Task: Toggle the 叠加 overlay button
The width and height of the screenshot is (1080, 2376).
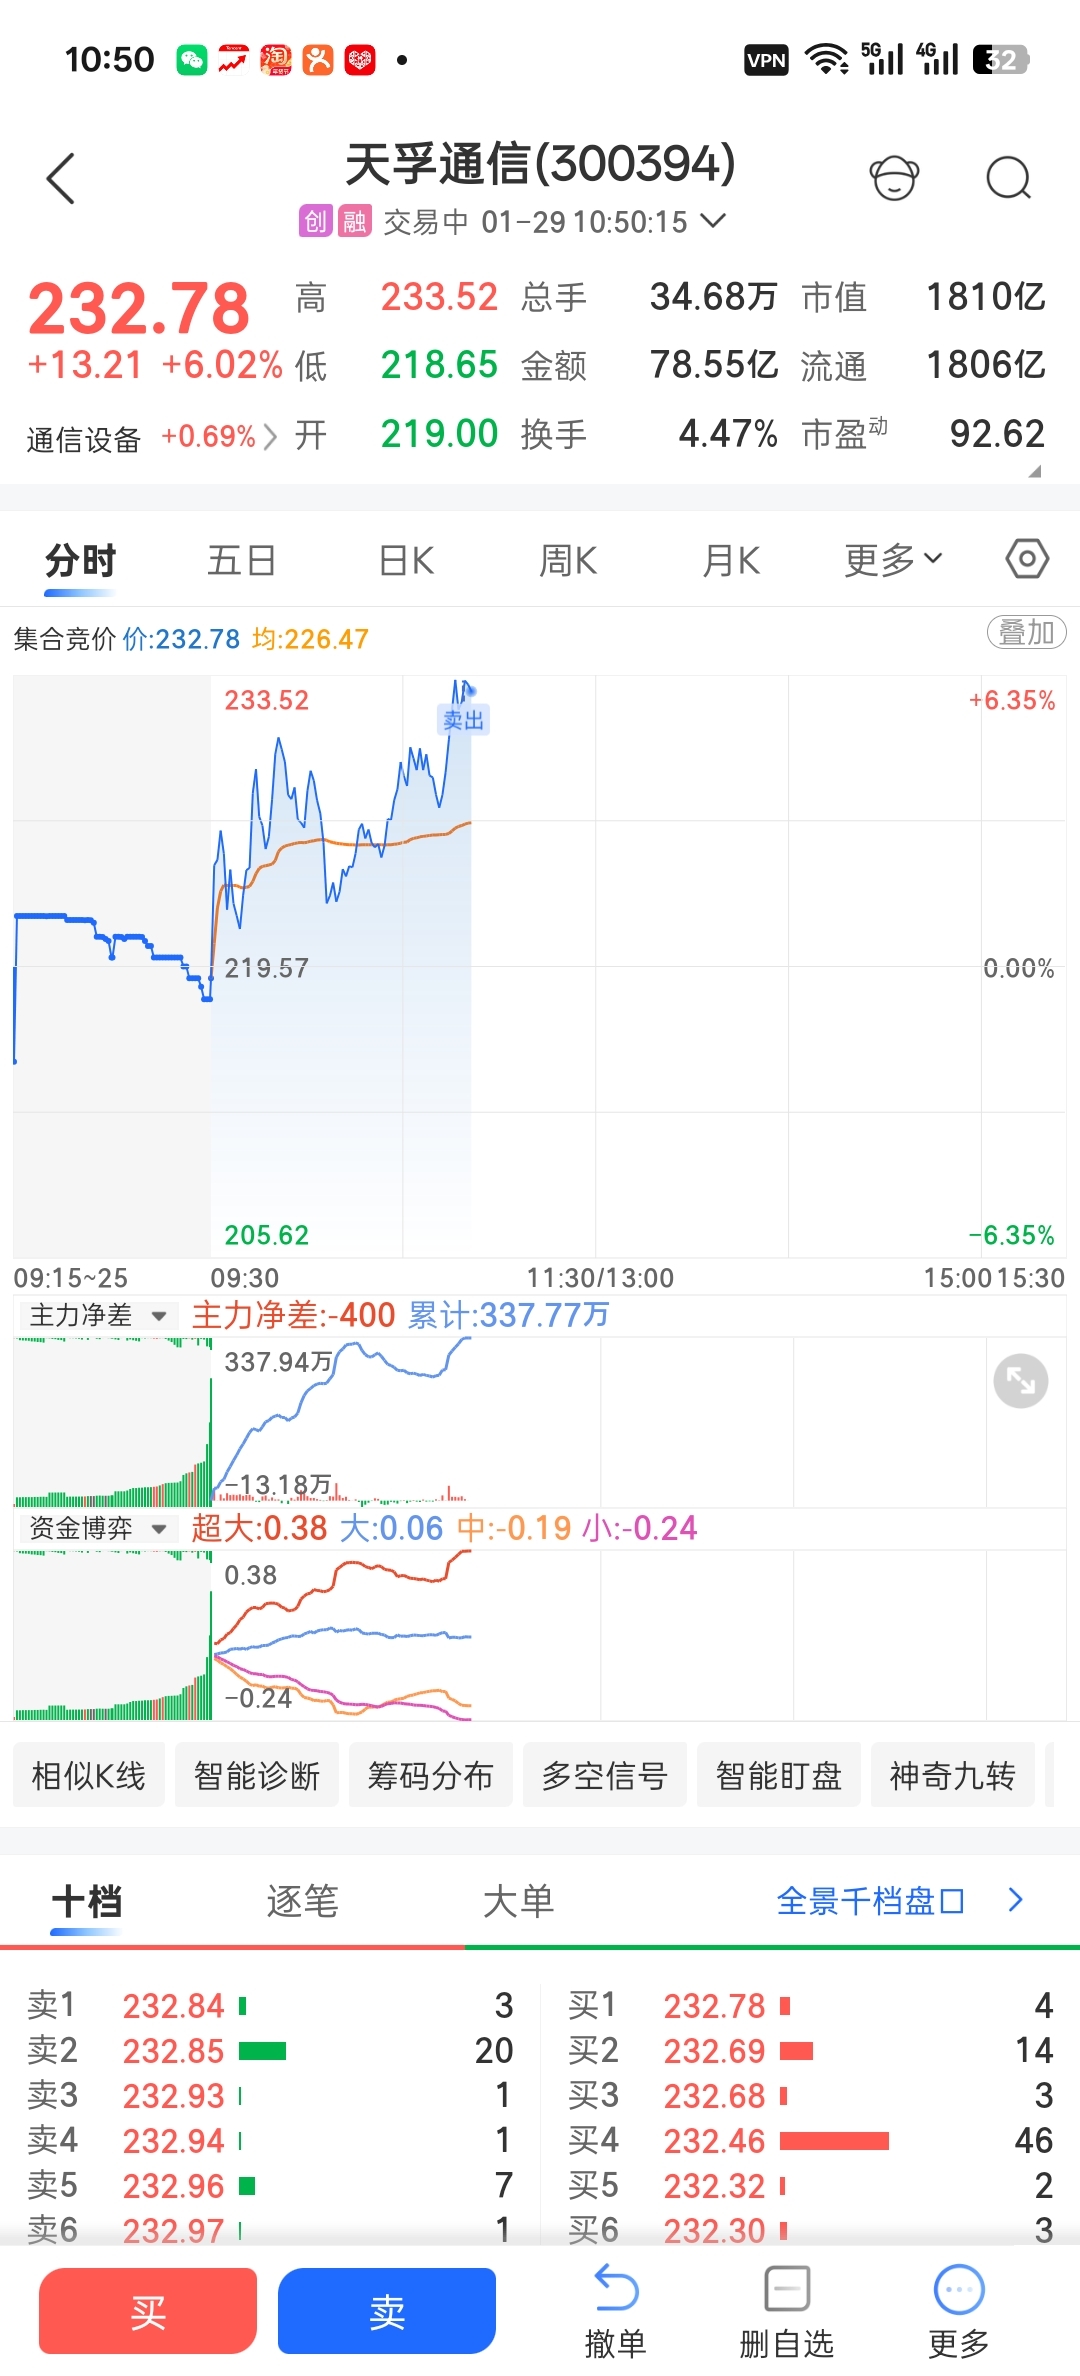Action: point(1026,632)
